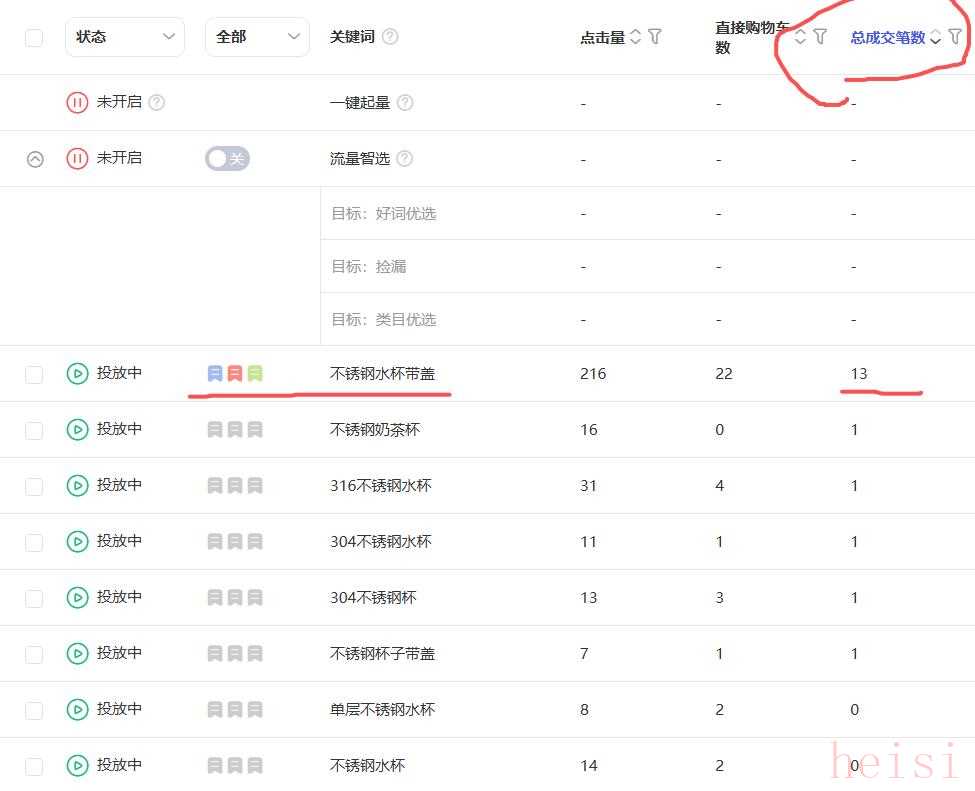Open keyword 304不锈钢水杯
Viewport: 975px width, 791px height.
[x=380, y=541]
